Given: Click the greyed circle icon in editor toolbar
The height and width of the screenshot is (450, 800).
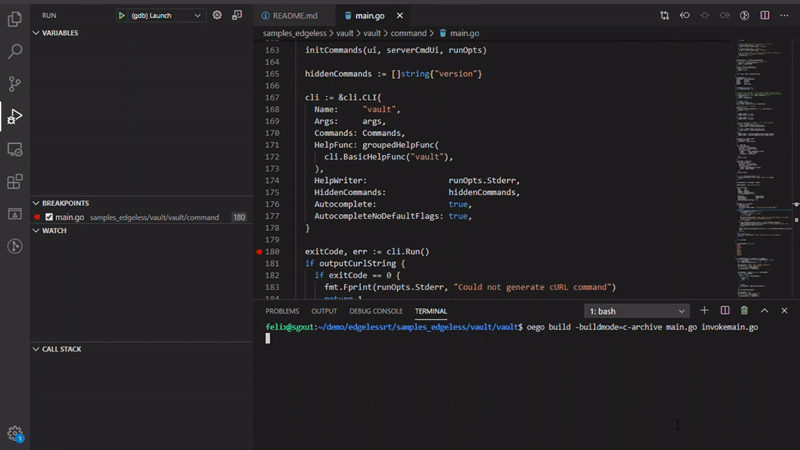Looking at the screenshot, I should pyautogui.click(x=705, y=16).
